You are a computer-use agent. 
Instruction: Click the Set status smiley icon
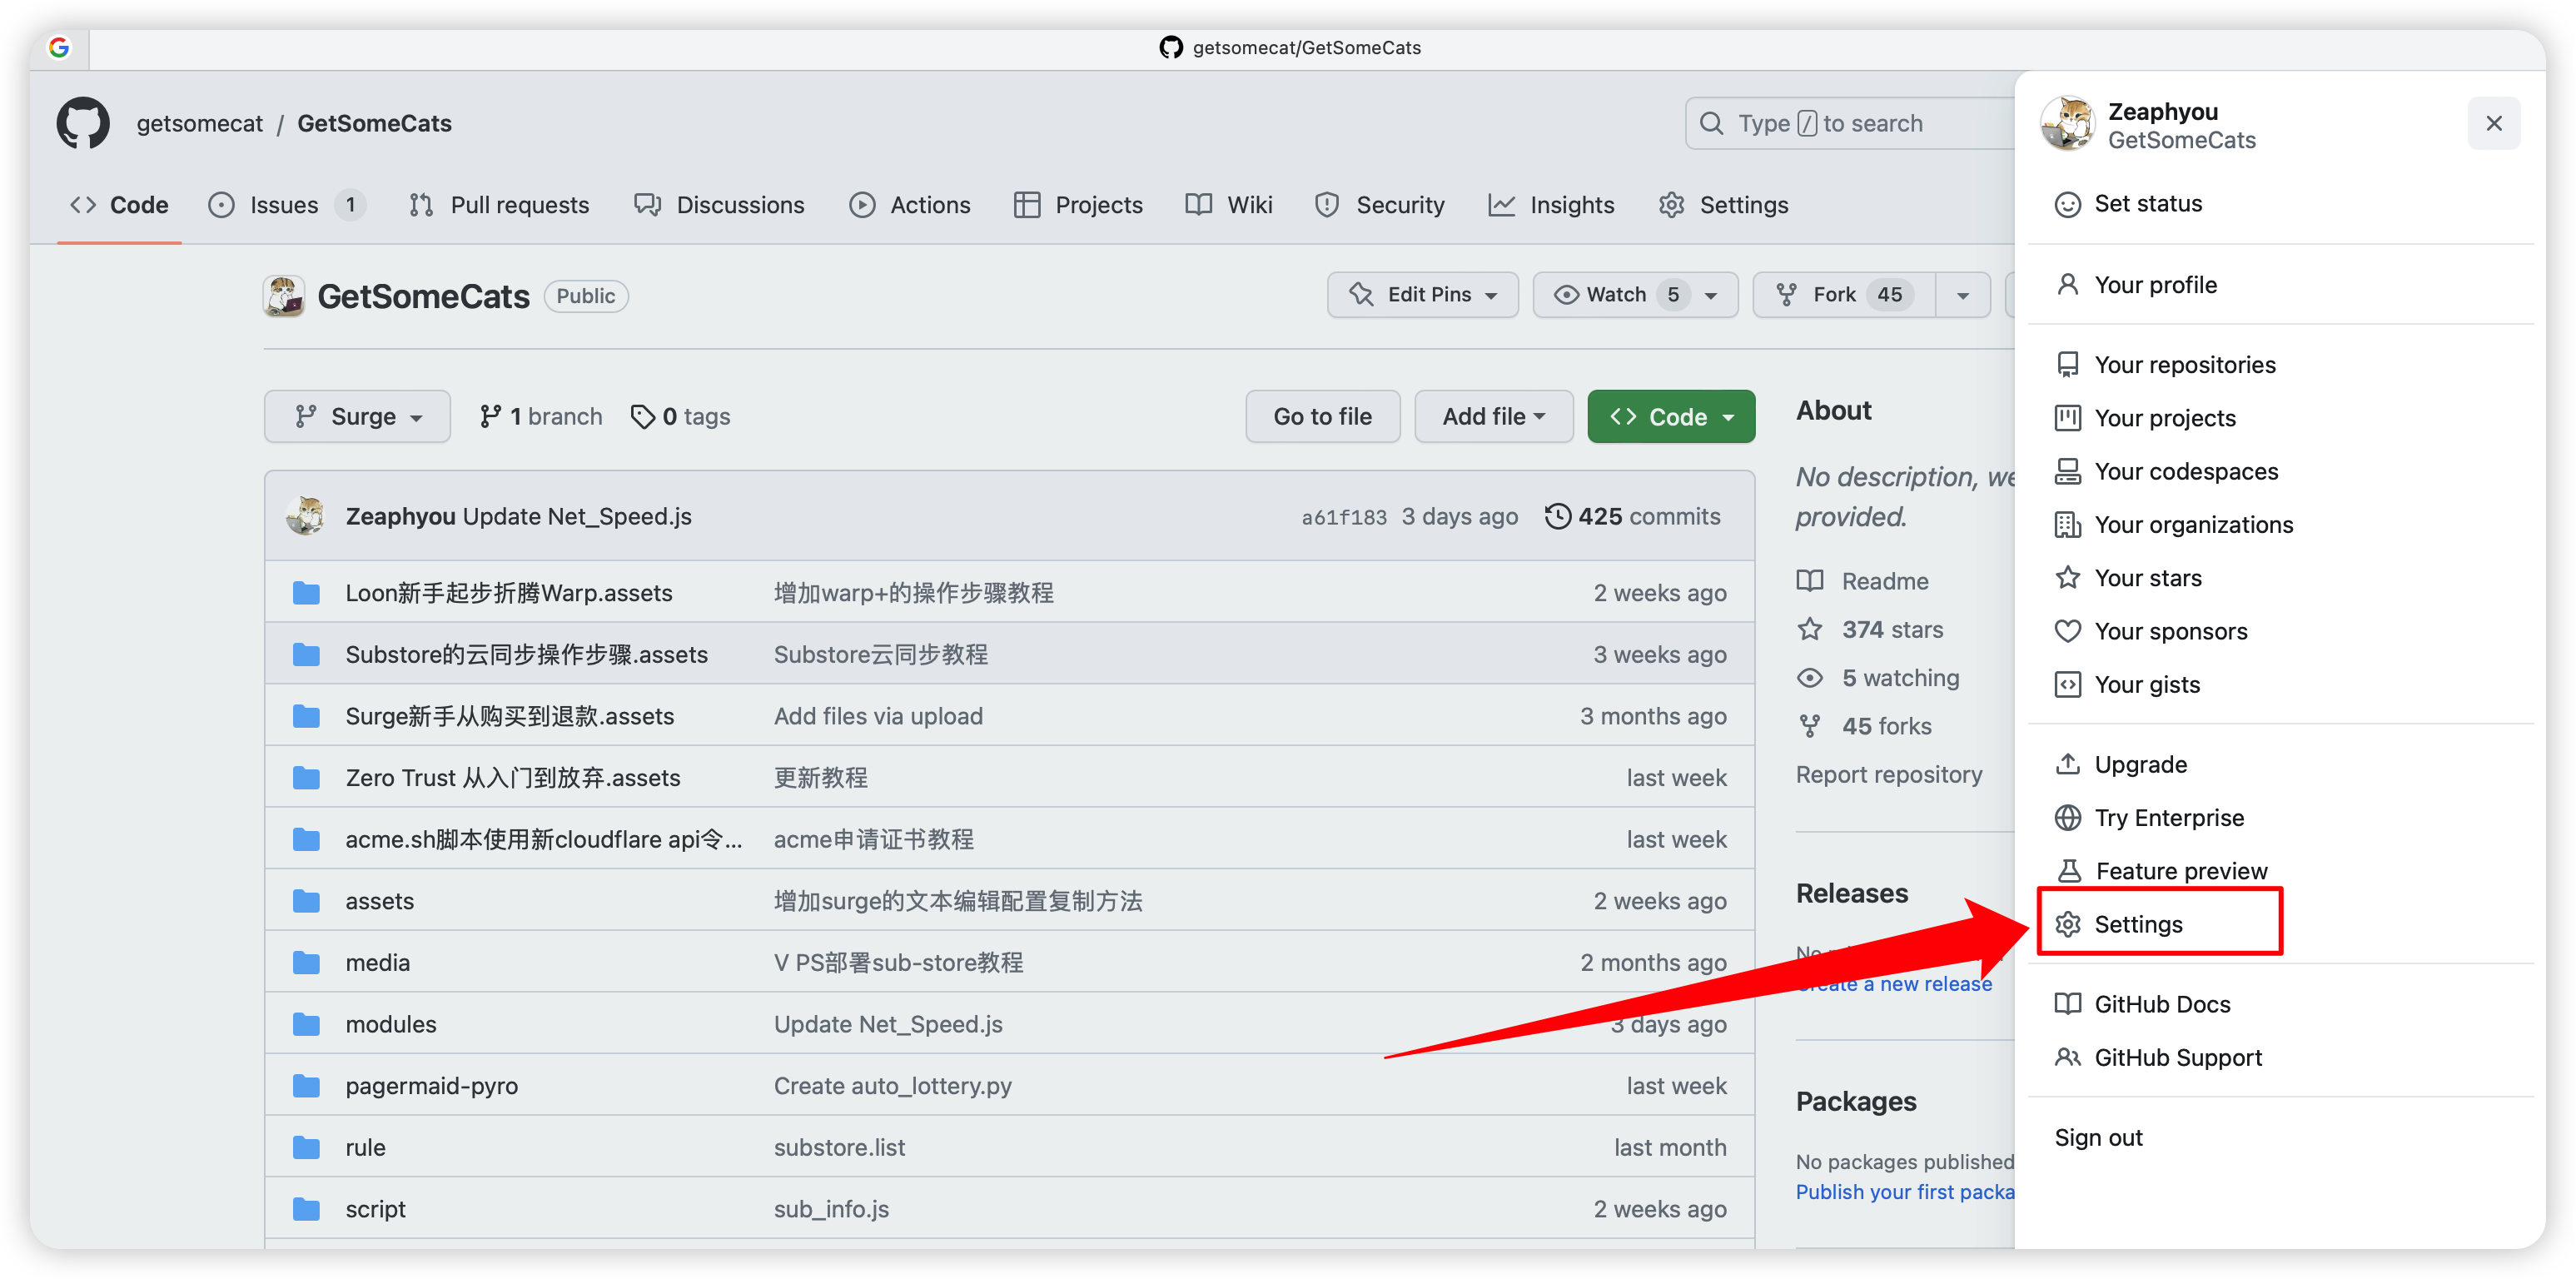pos(2067,204)
